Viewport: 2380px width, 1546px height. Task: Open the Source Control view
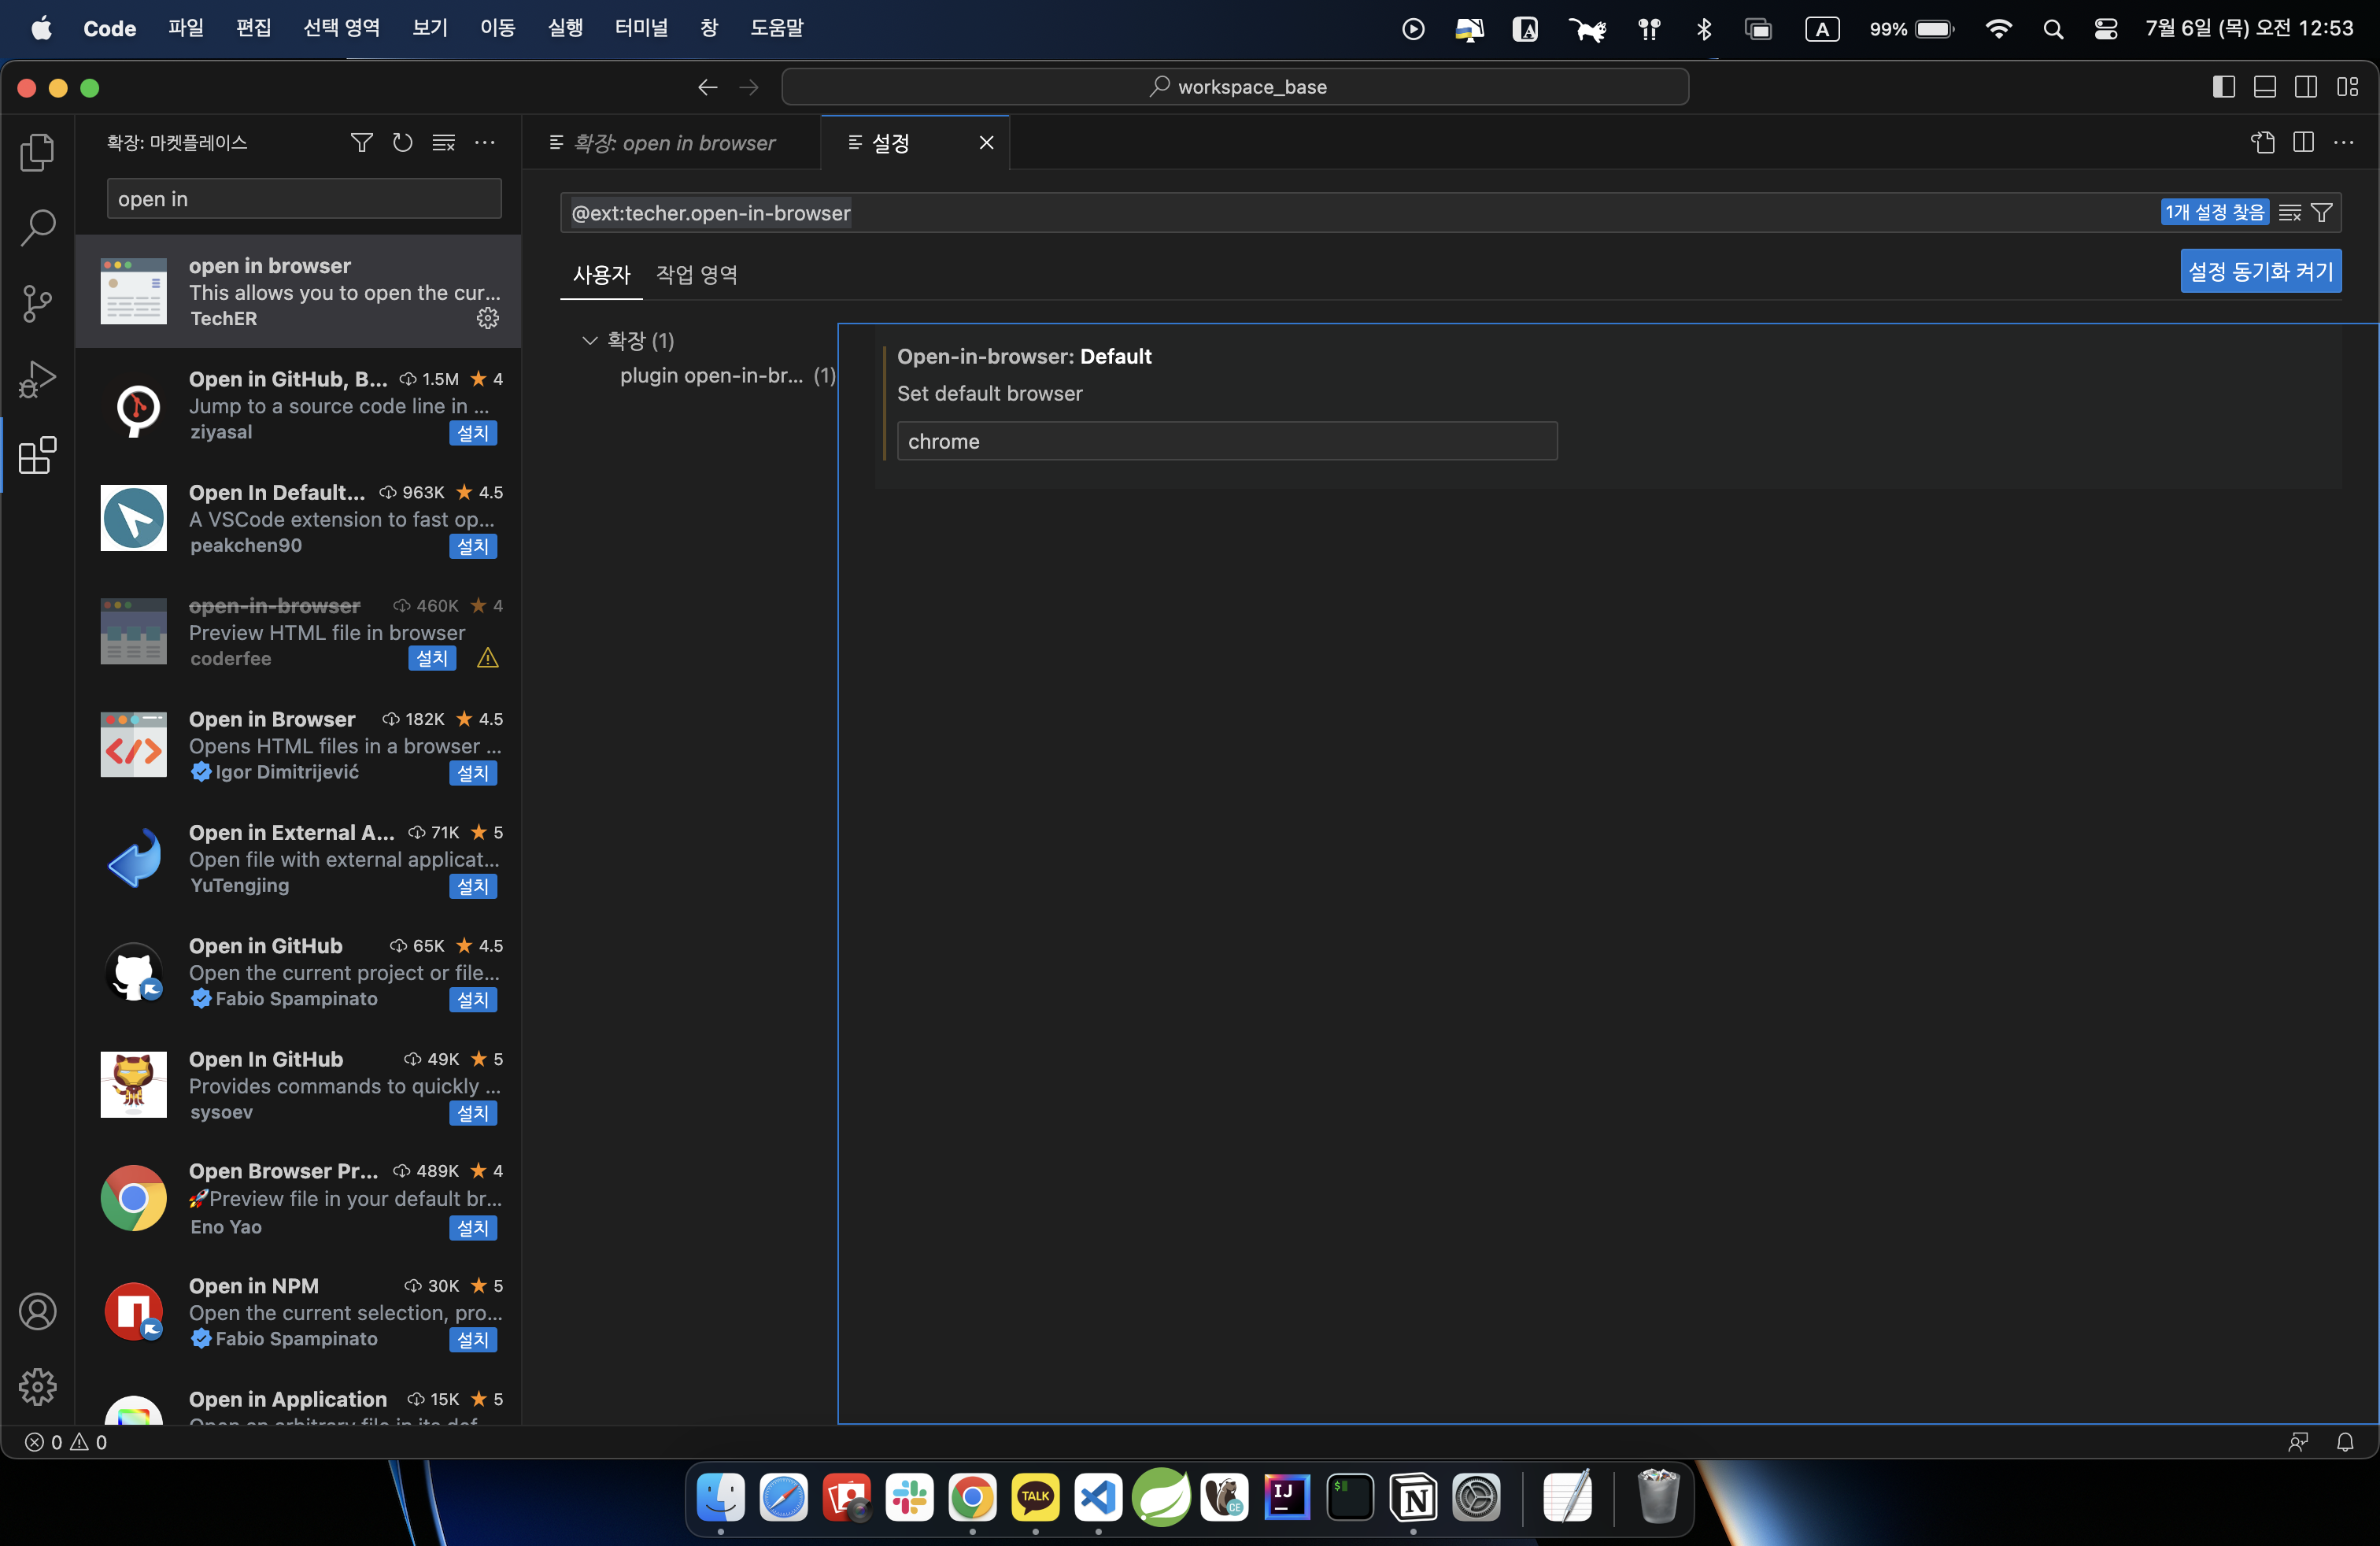pos(37,303)
